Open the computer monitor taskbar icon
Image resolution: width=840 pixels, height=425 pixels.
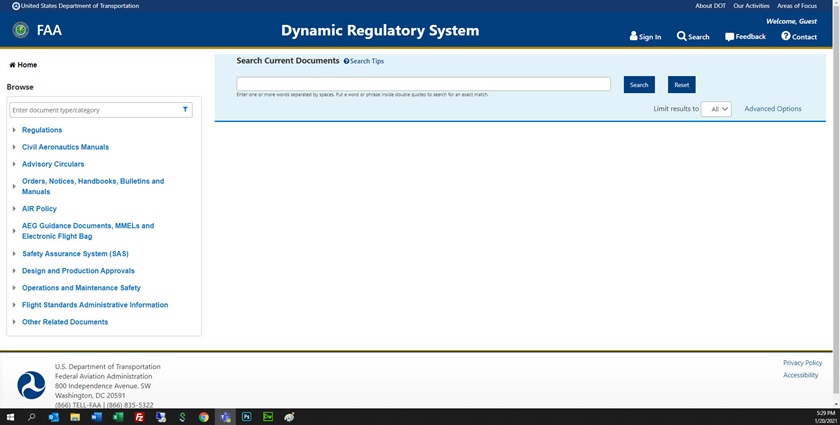click(x=161, y=417)
